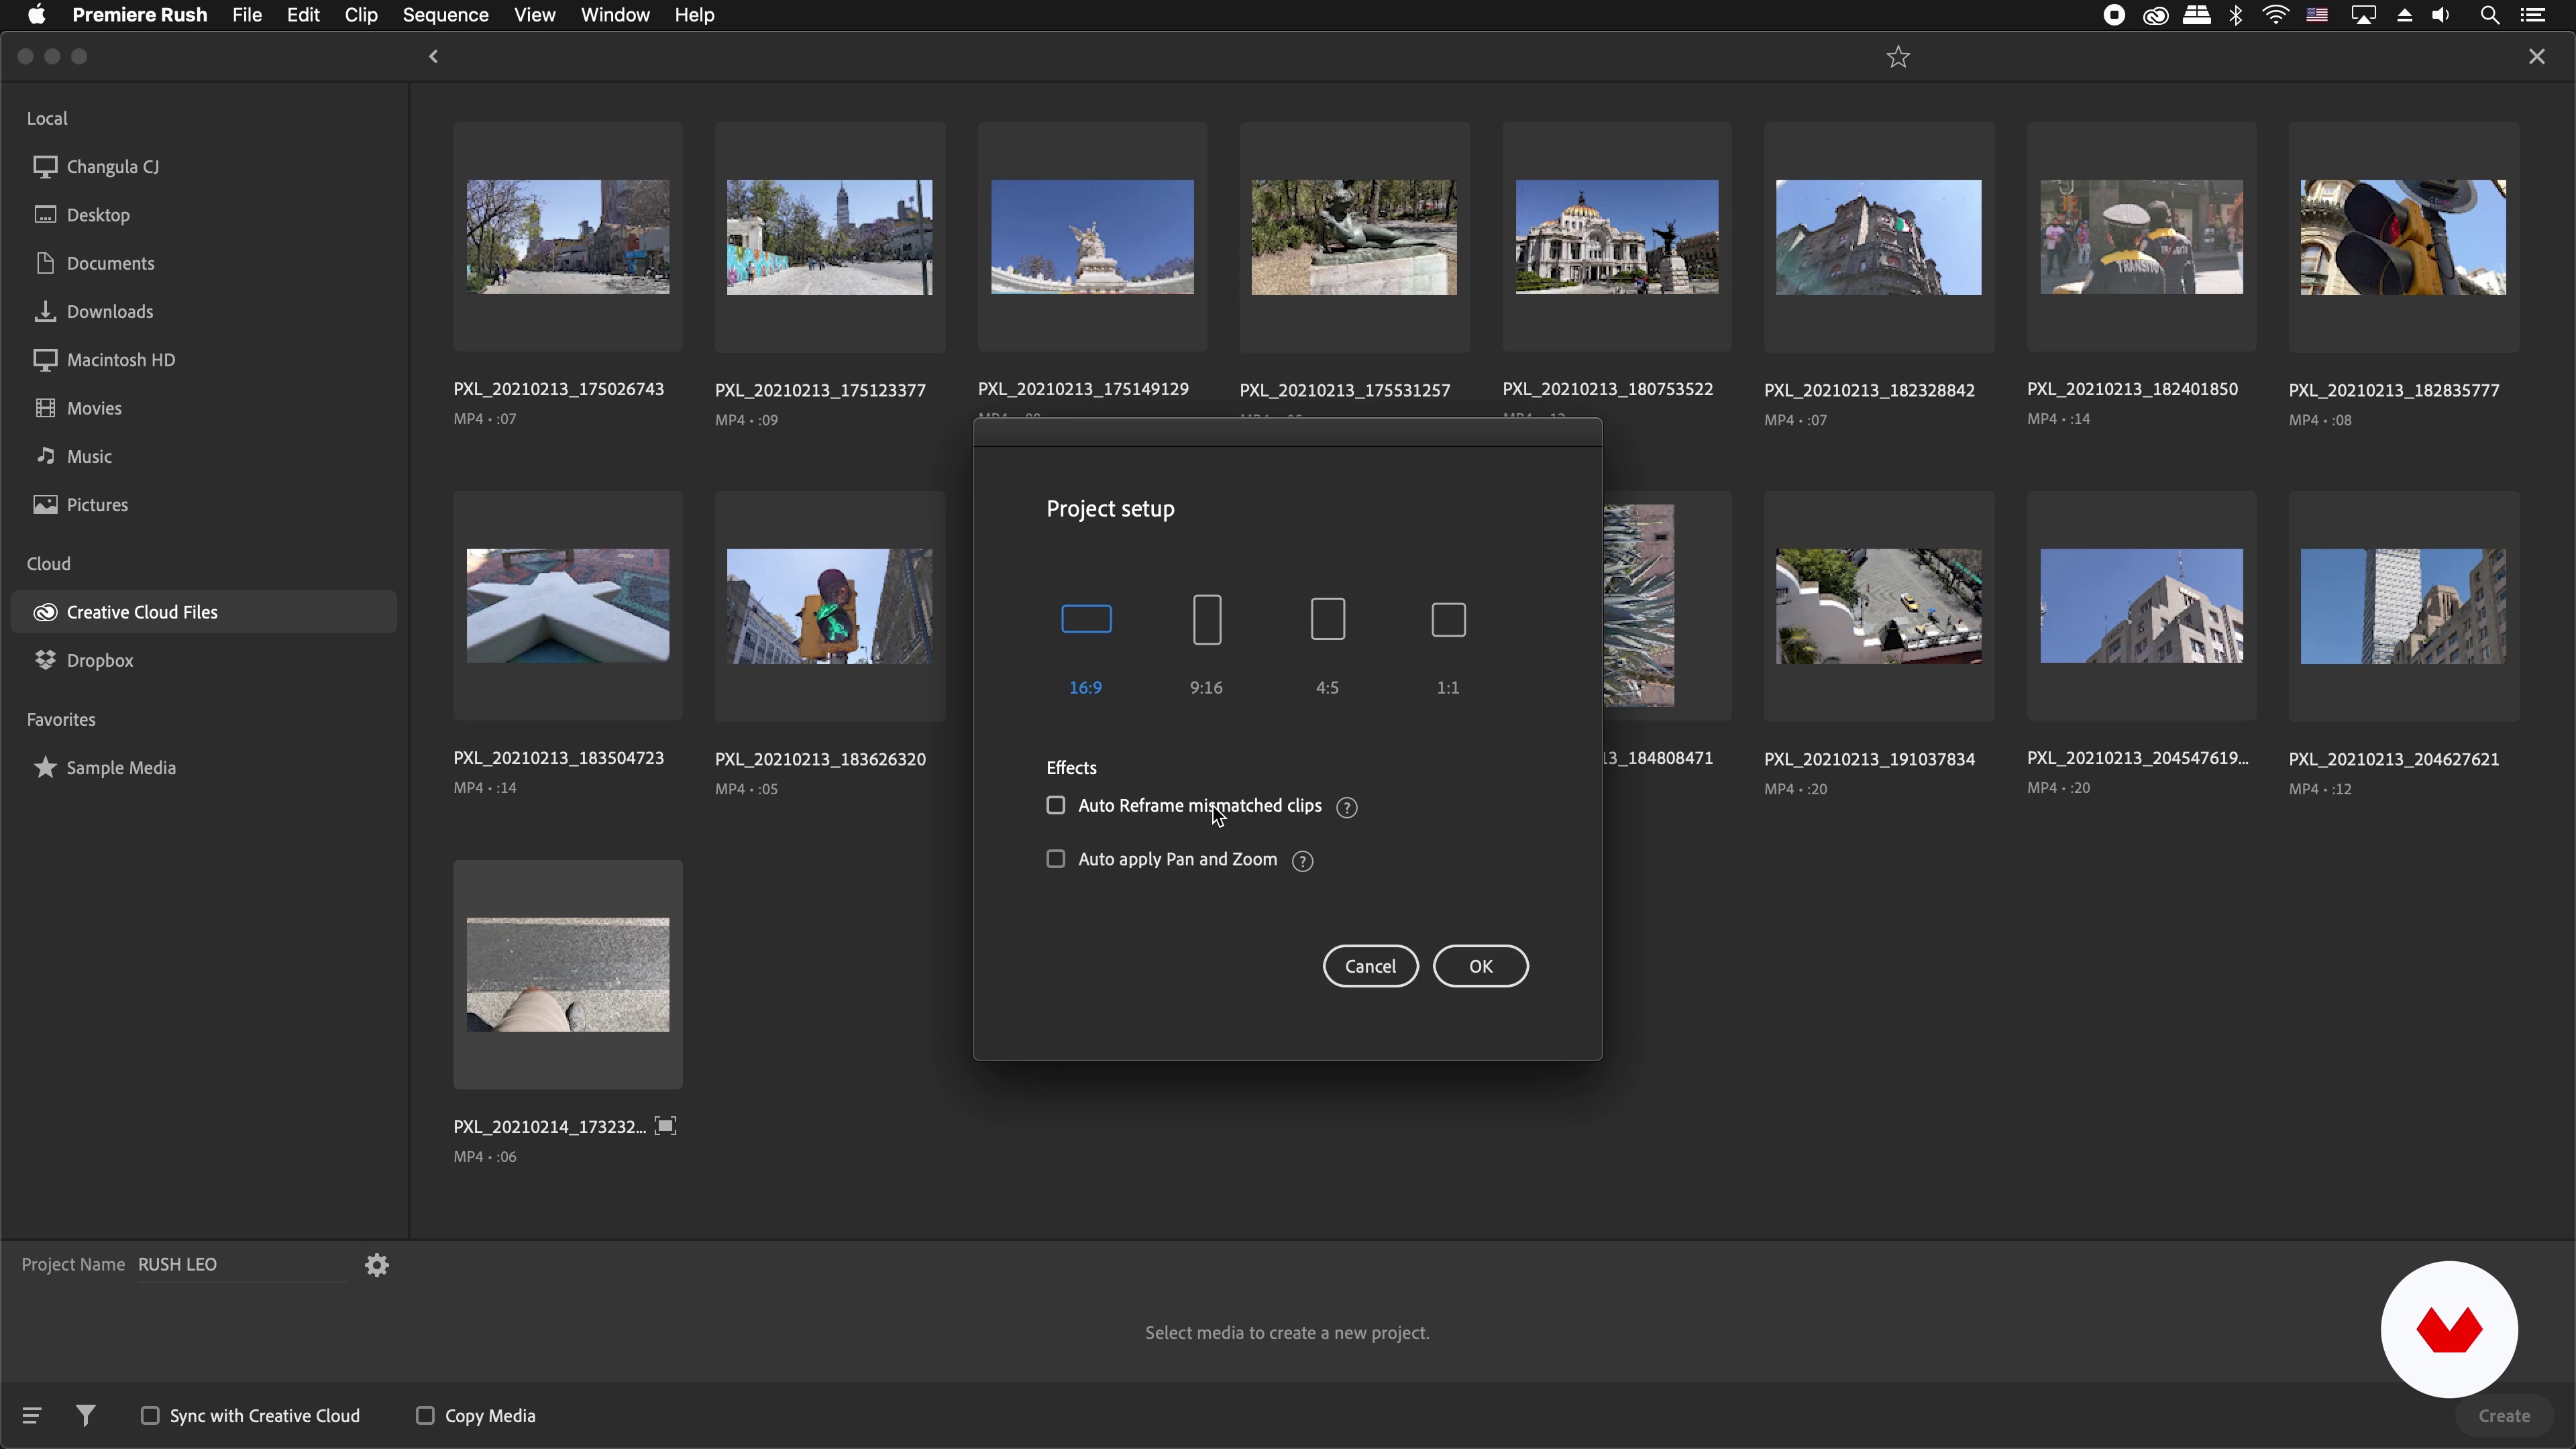This screenshot has height=1449, width=2576.
Task: Select the 16:9 landscape aspect ratio icon
Action: 1086,619
